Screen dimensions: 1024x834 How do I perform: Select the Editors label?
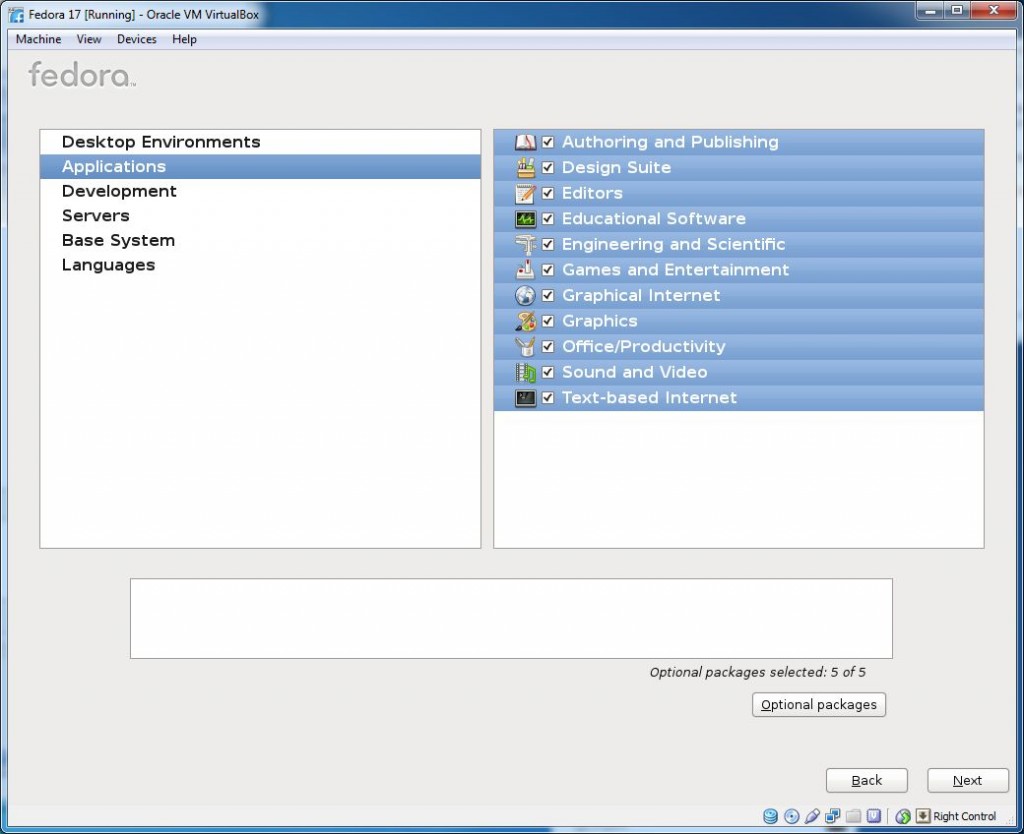pyautogui.click(x=592, y=193)
